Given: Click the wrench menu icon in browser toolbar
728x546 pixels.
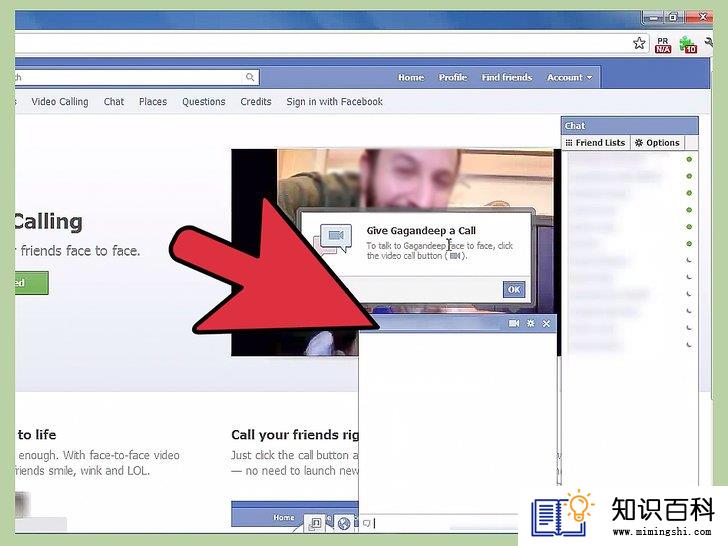Looking at the screenshot, I should 708,44.
